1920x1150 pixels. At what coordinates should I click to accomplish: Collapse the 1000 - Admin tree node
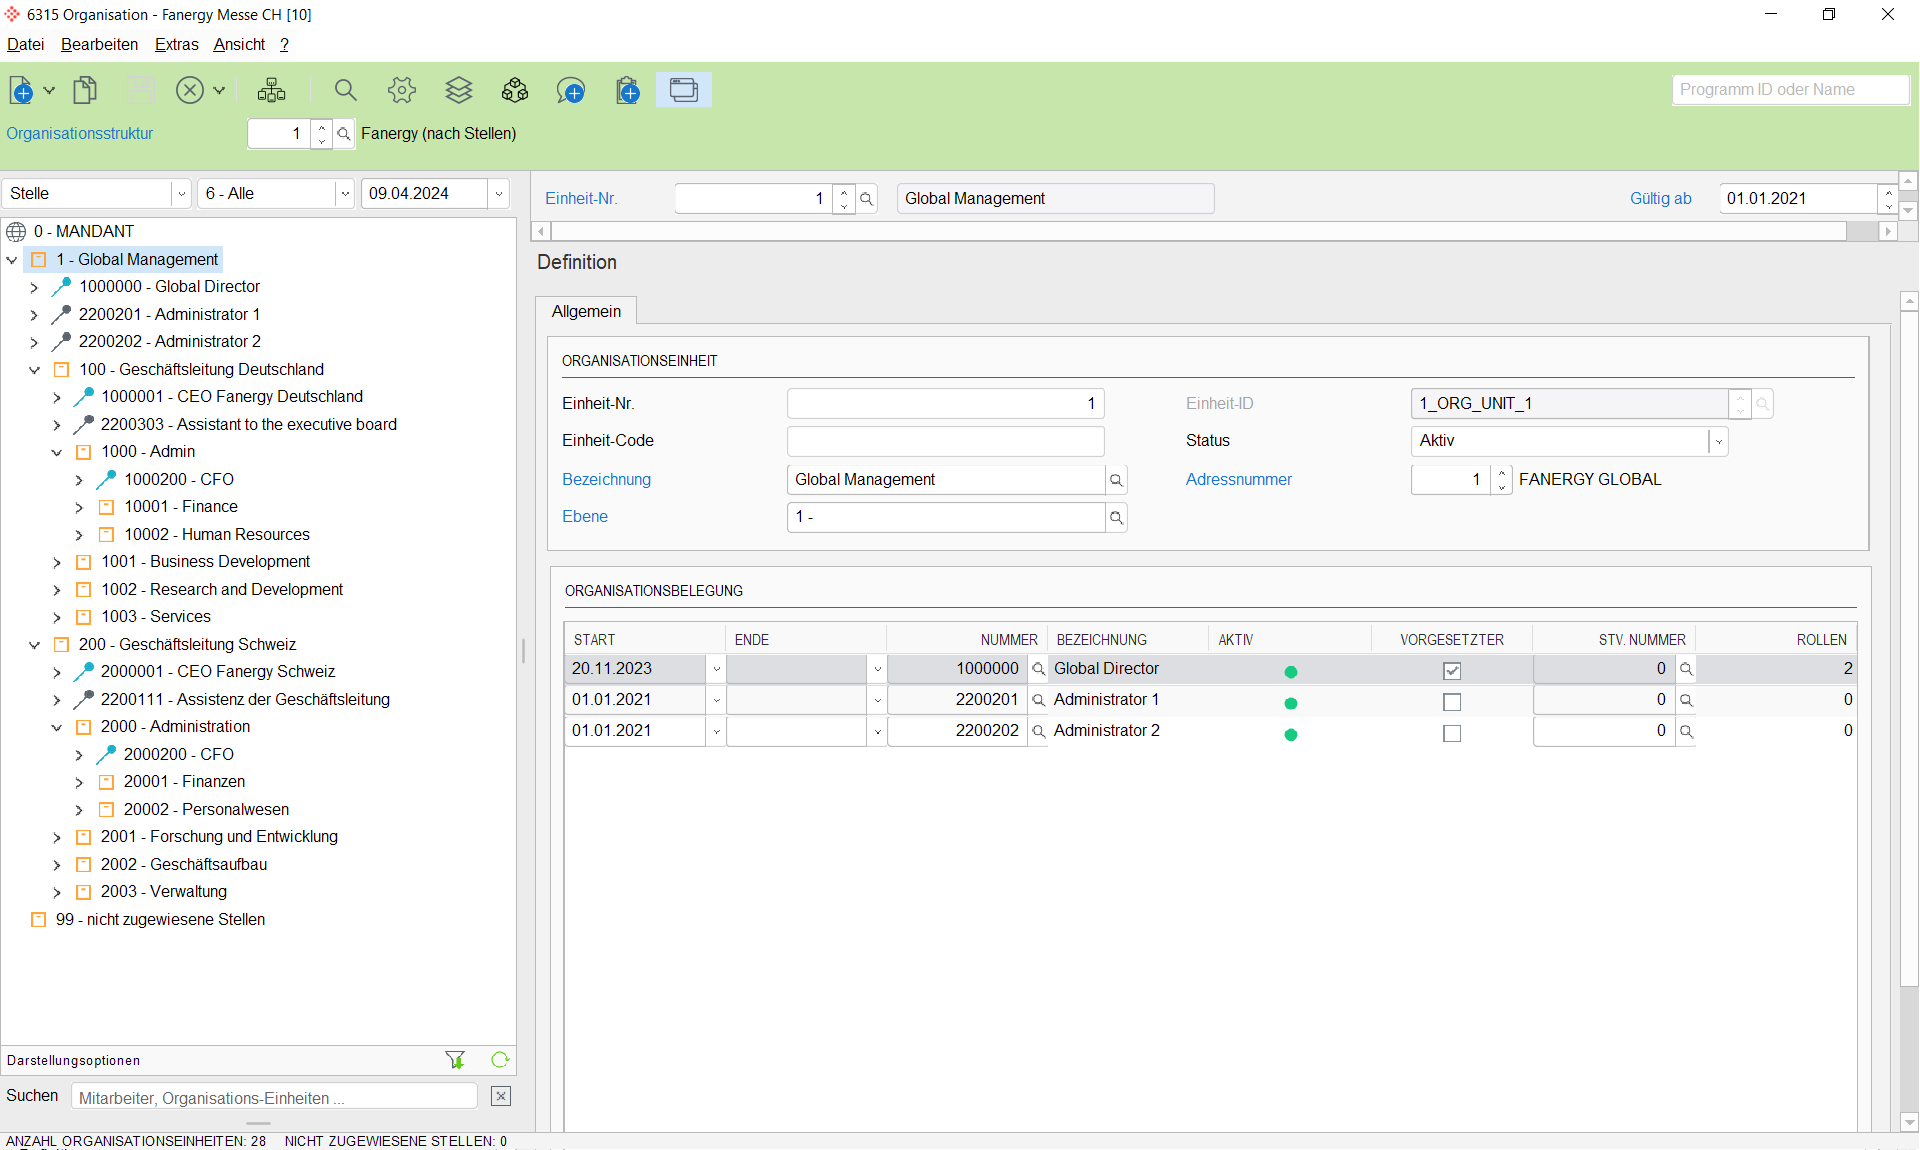point(57,452)
